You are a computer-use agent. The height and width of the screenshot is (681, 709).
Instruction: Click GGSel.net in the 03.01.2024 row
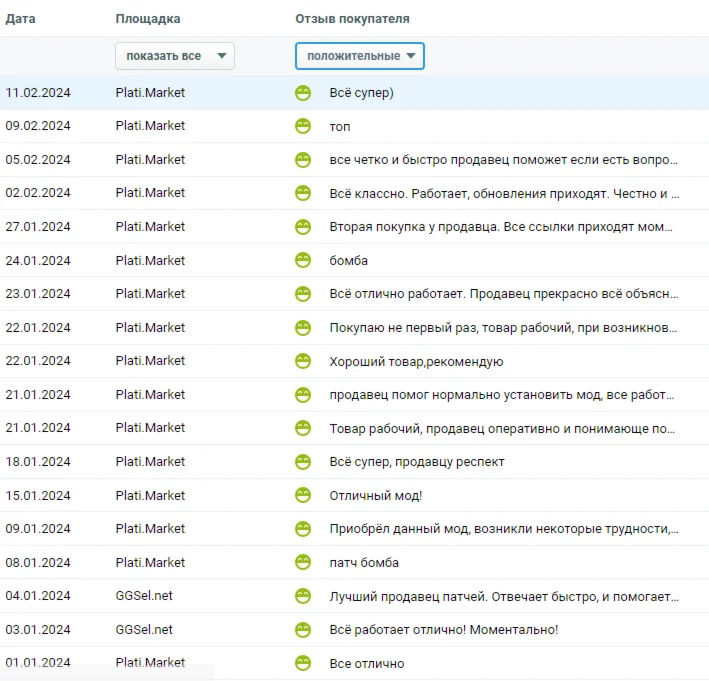[x=144, y=629]
